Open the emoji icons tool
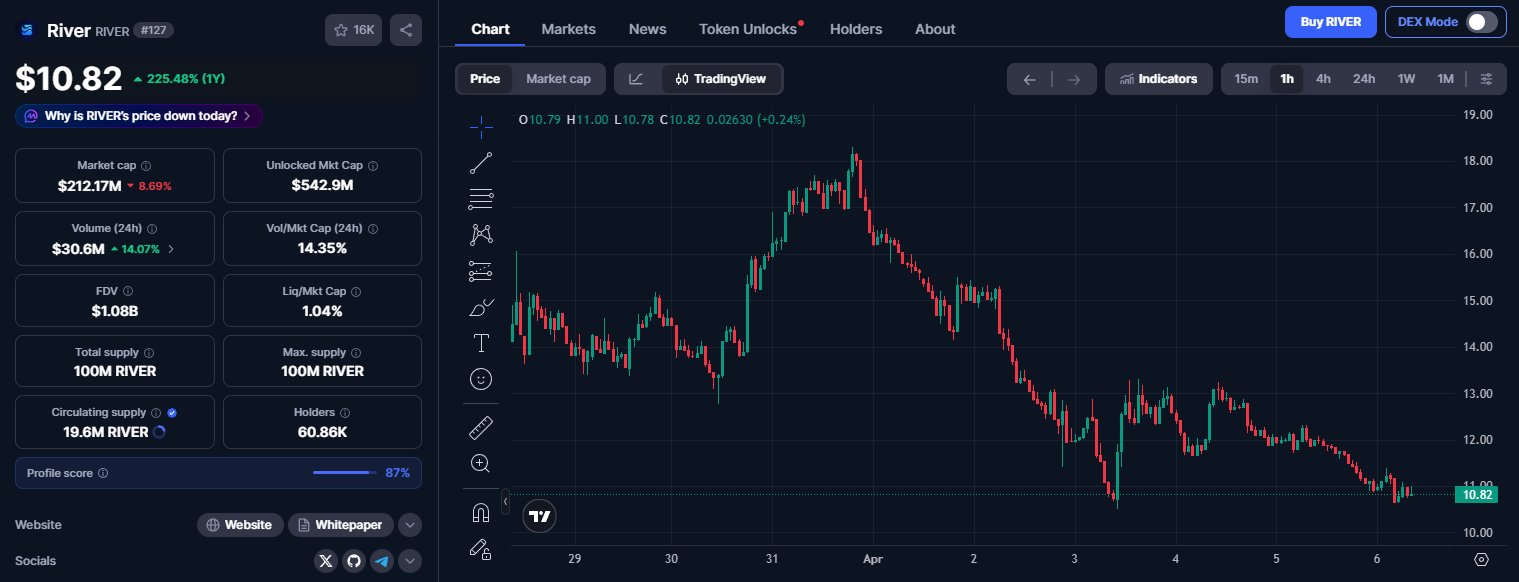Image resolution: width=1519 pixels, height=582 pixels. (x=481, y=379)
